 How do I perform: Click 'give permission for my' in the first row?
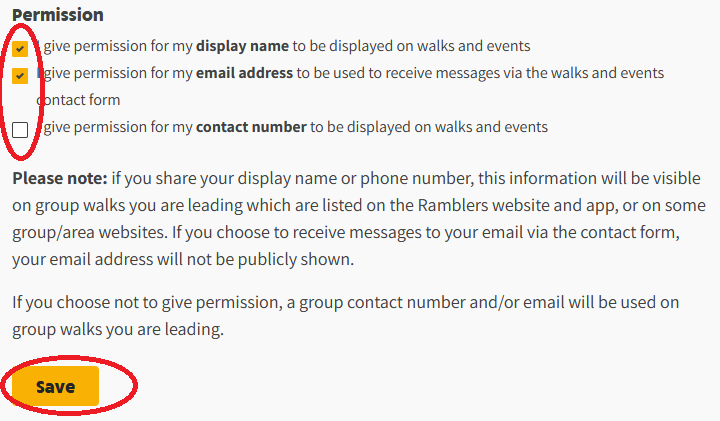coord(118,46)
